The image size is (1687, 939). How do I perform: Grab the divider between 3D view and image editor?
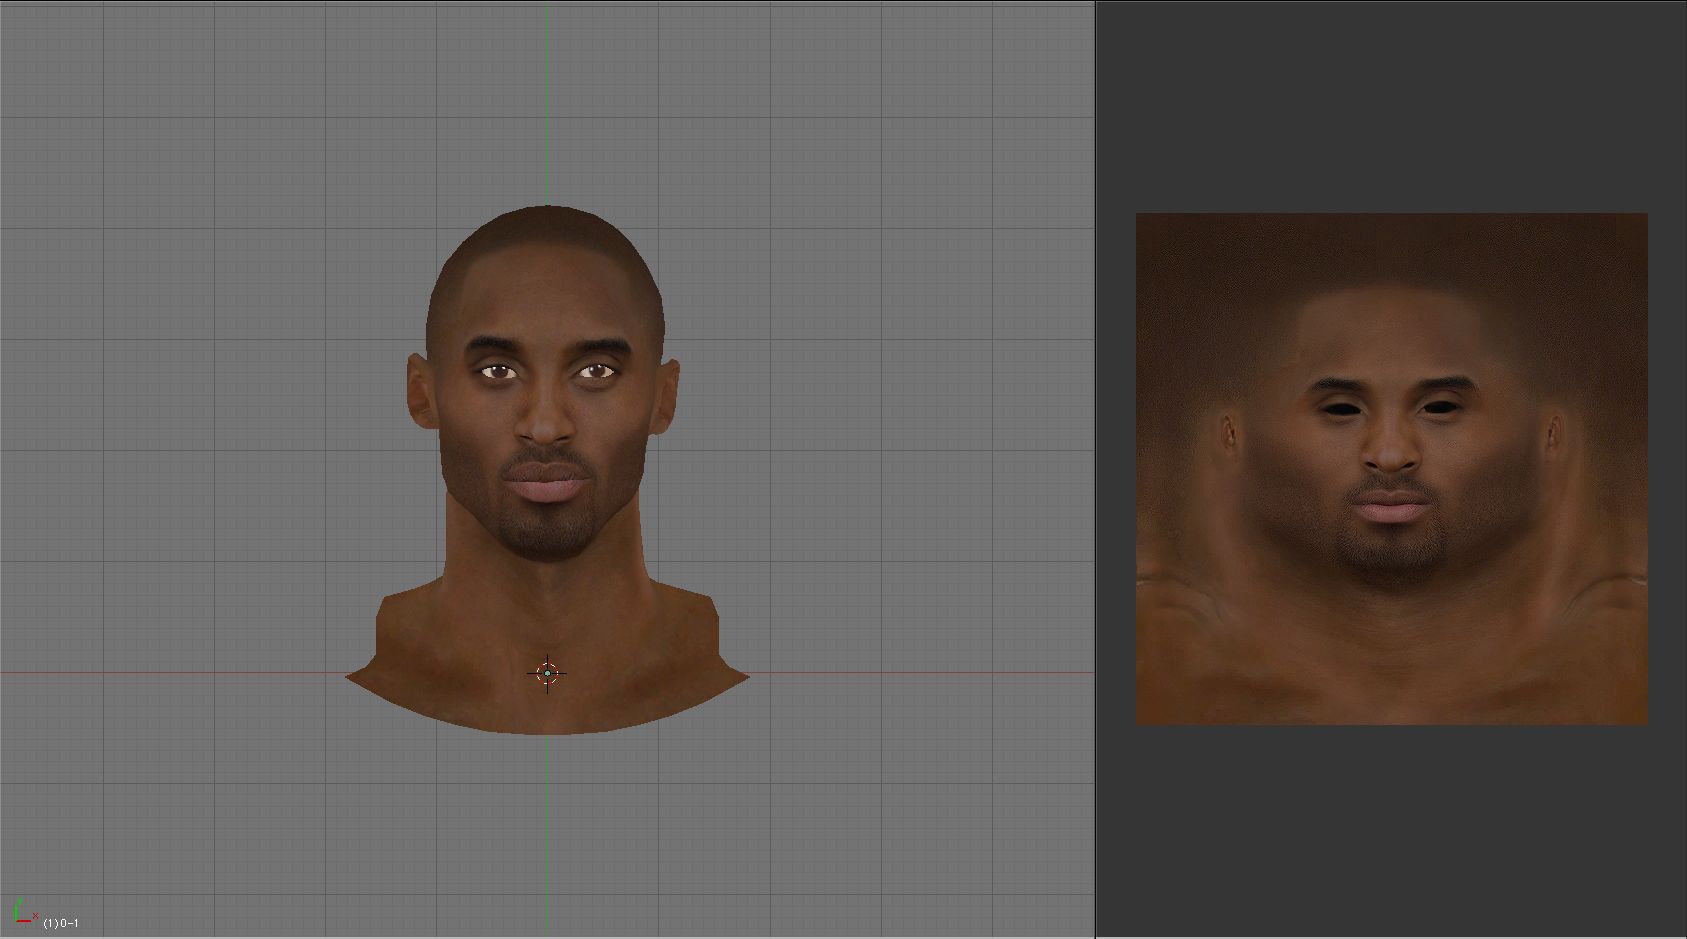pos(1096,470)
